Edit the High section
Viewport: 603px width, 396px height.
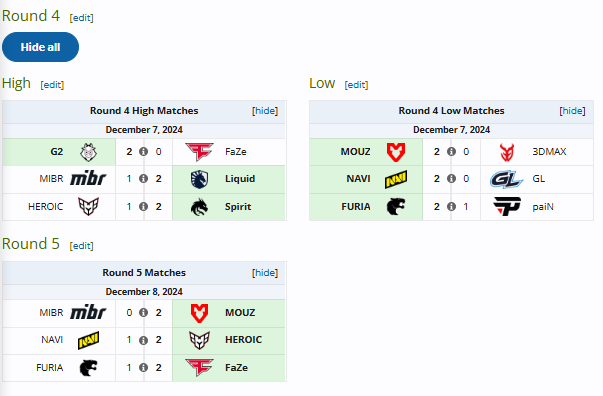tap(52, 85)
